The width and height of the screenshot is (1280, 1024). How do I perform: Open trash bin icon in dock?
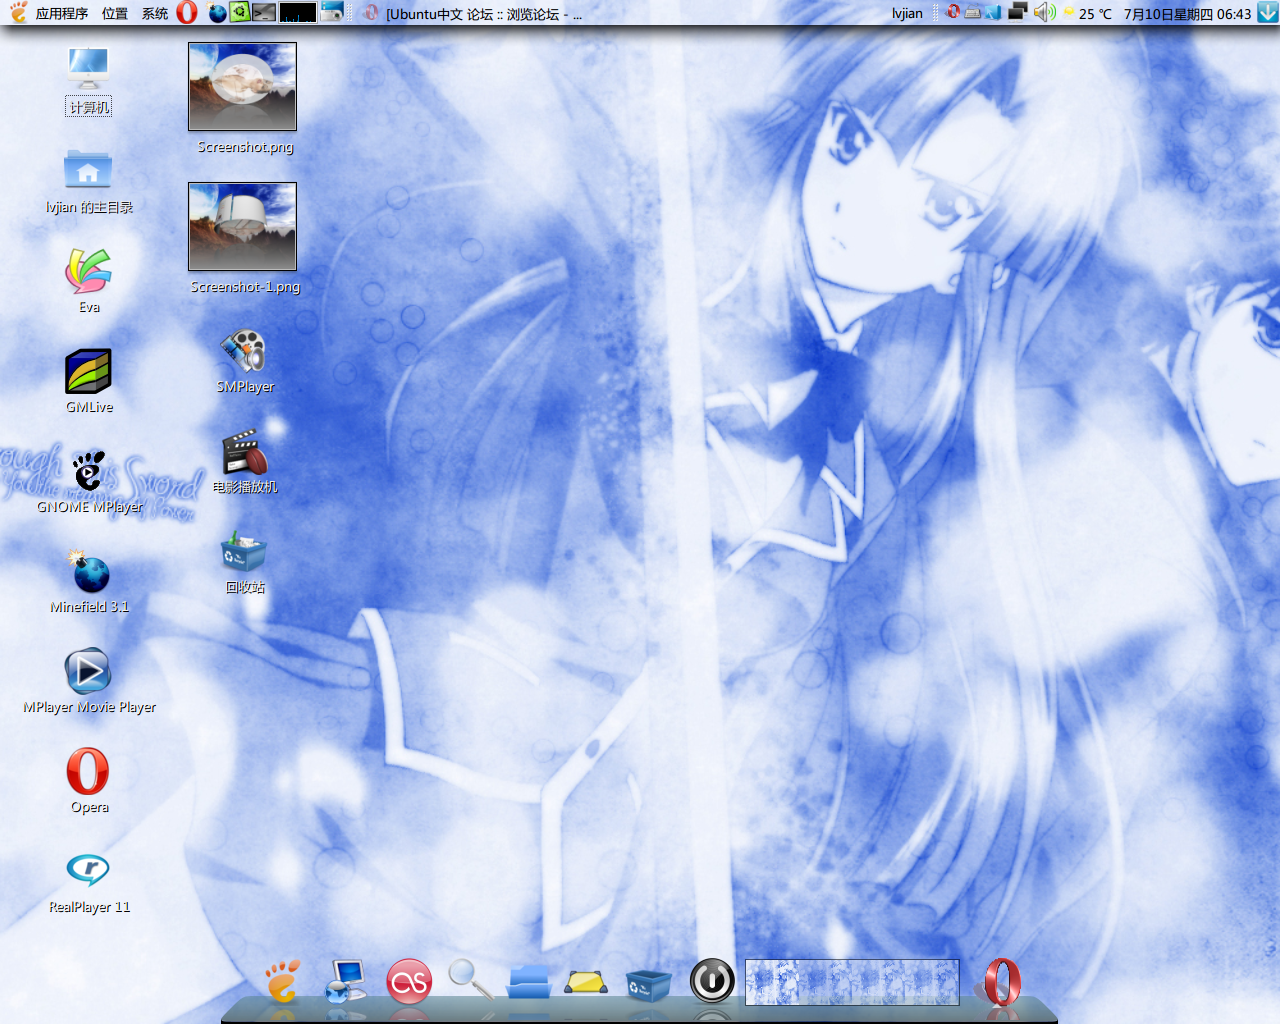tap(648, 984)
